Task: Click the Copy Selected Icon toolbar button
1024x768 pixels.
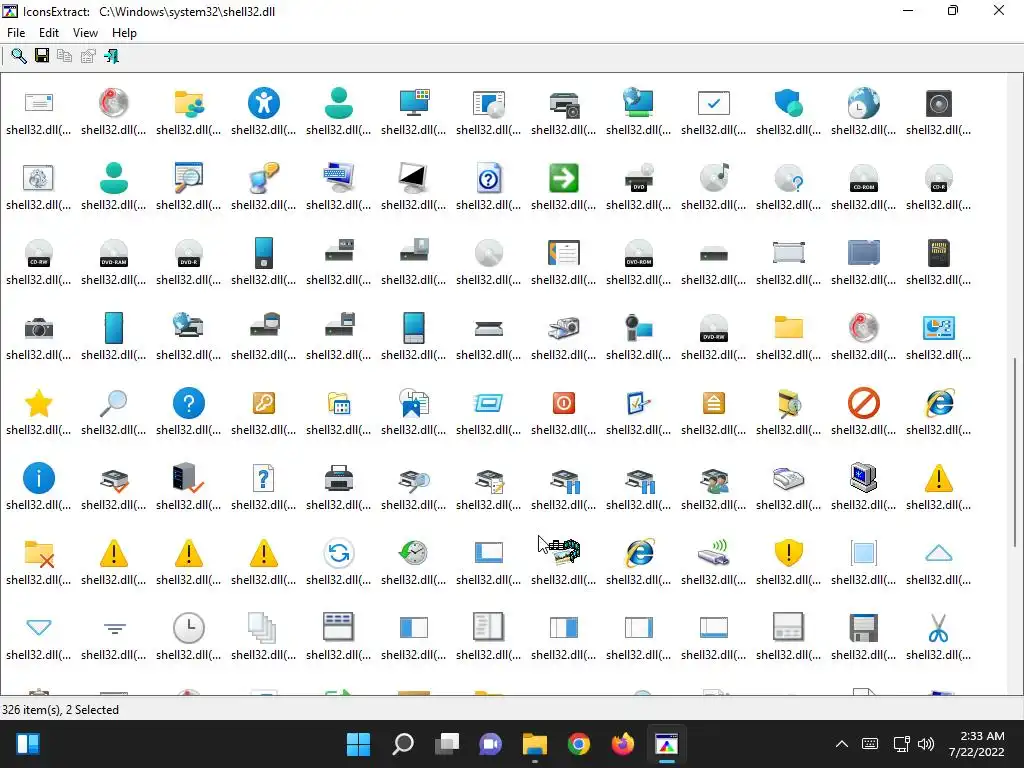Action: tap(64, 56)
